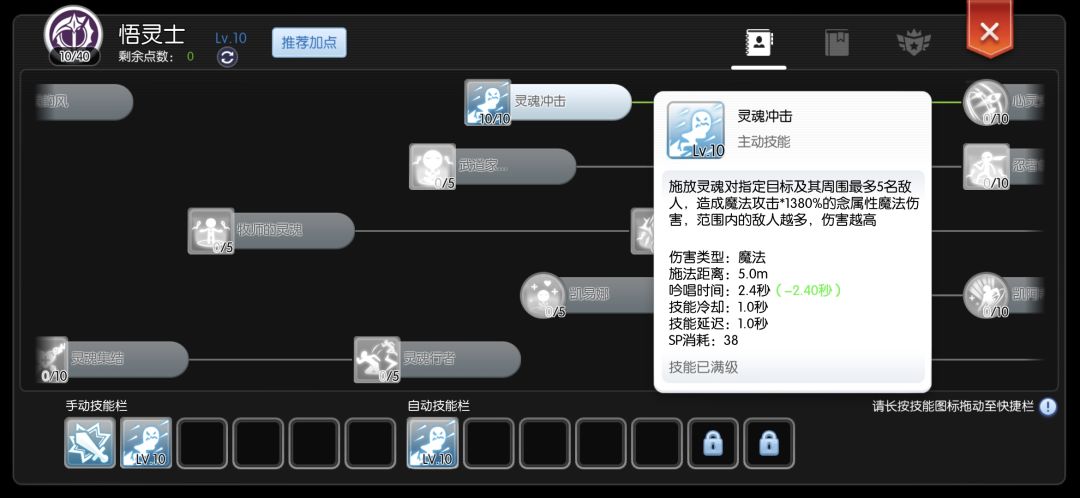Click the 牧师的灵魂 label
The height and width of the screenshot is (498, 1080).
pyautogui.click(x=270, y=230)
